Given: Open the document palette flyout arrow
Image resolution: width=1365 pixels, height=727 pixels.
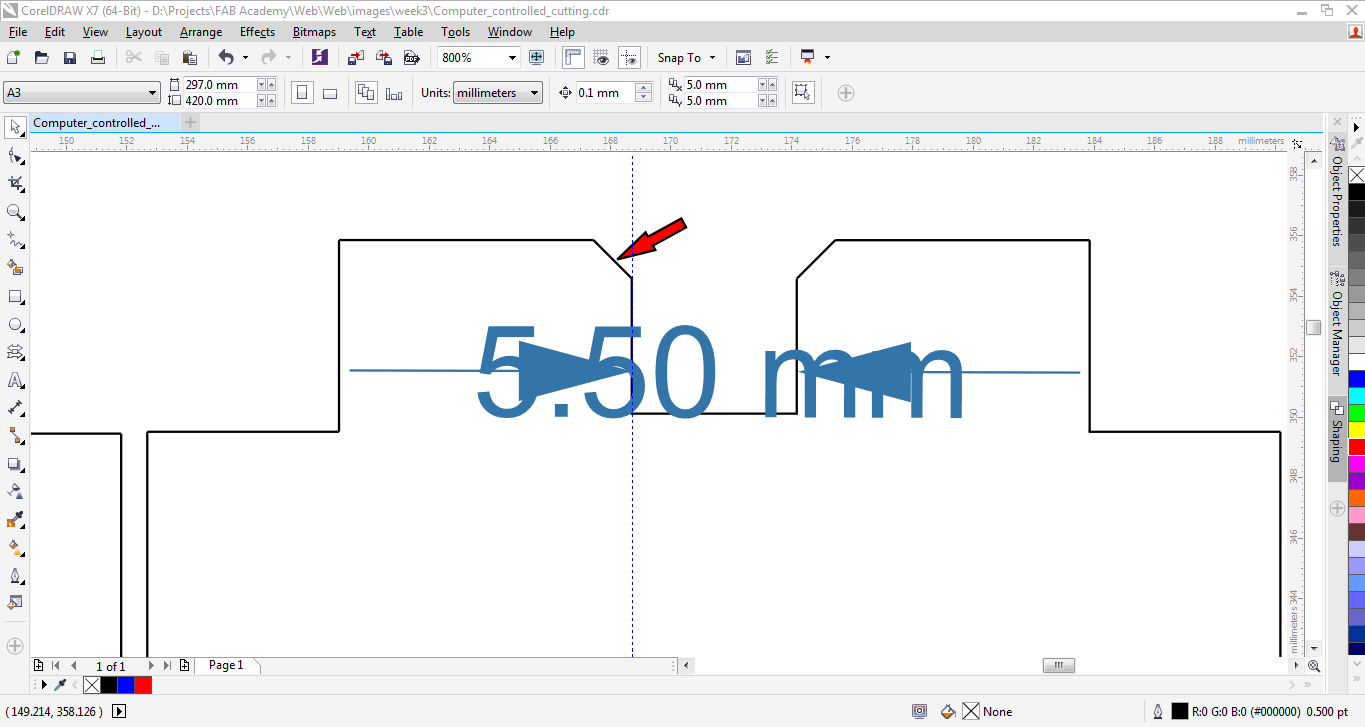Looking at the screenshot, I should point(44,685).
